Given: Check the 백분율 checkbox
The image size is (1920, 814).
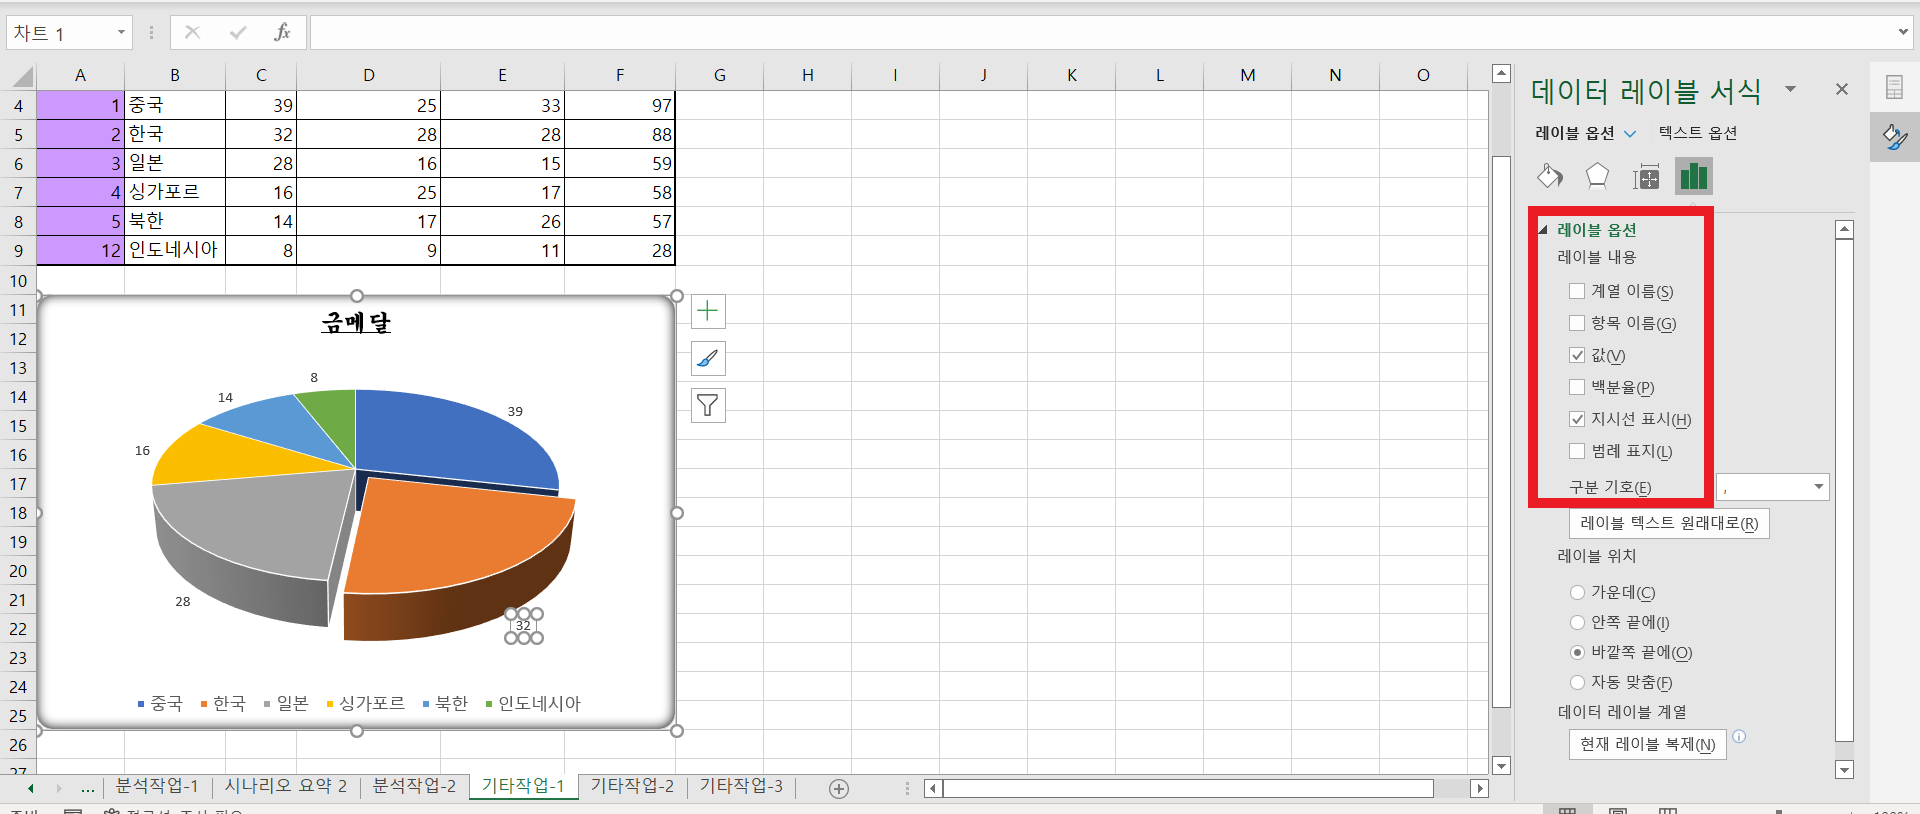Looking at the screenshot, I should tap(1577, 387).
